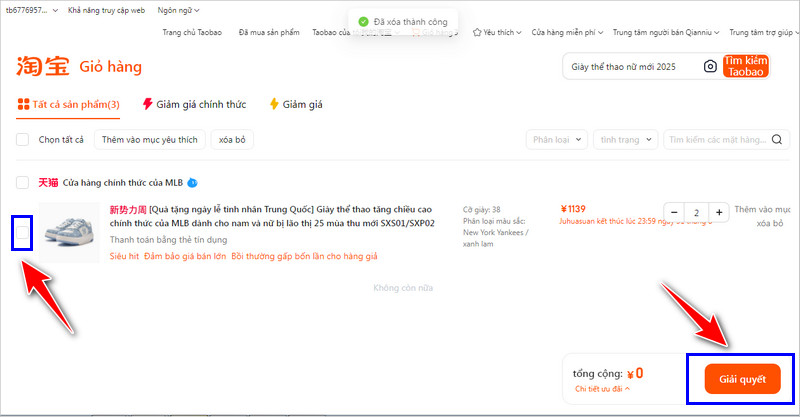The image size is (800, 417).
Task: Go to Trang chủ Taobao
Action: click(192, 32)
